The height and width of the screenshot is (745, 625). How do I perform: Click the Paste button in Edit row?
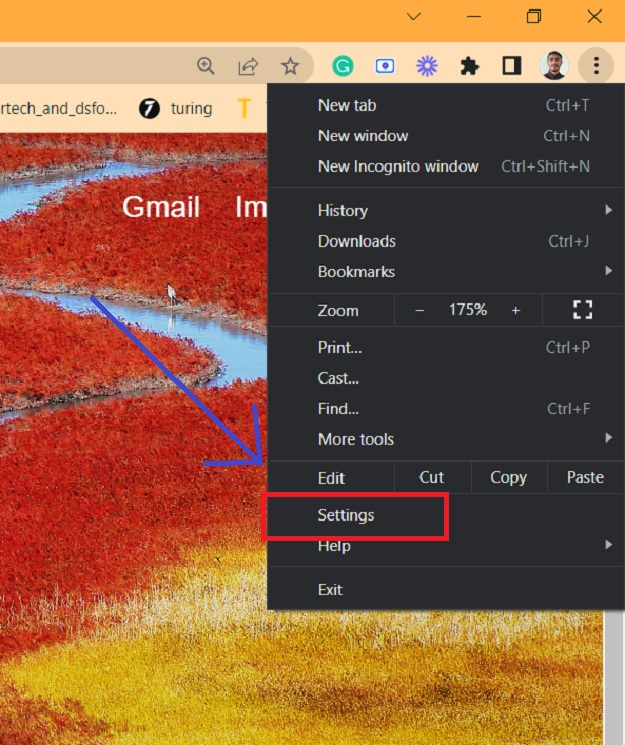(585, 477)
